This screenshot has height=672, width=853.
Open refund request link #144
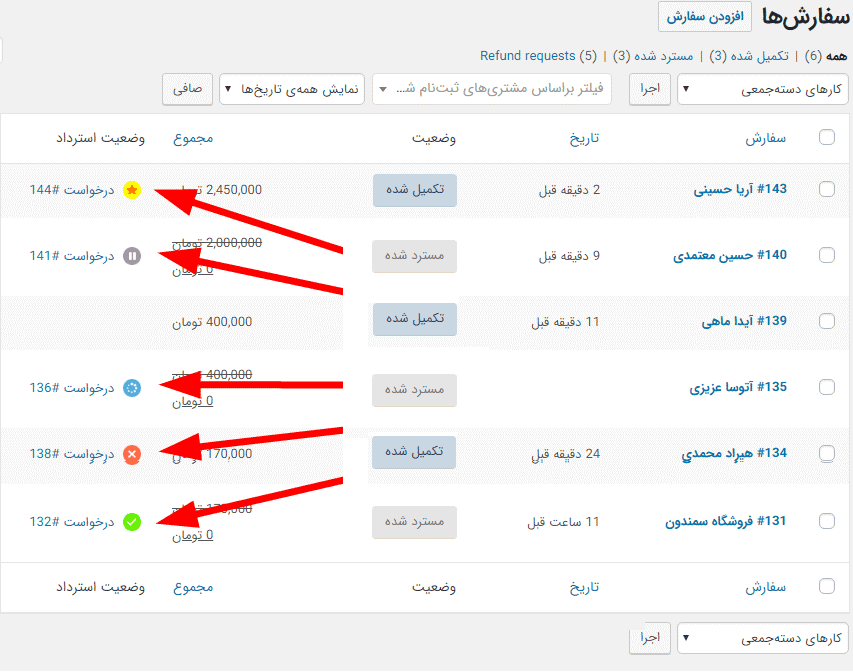[72, 190]
